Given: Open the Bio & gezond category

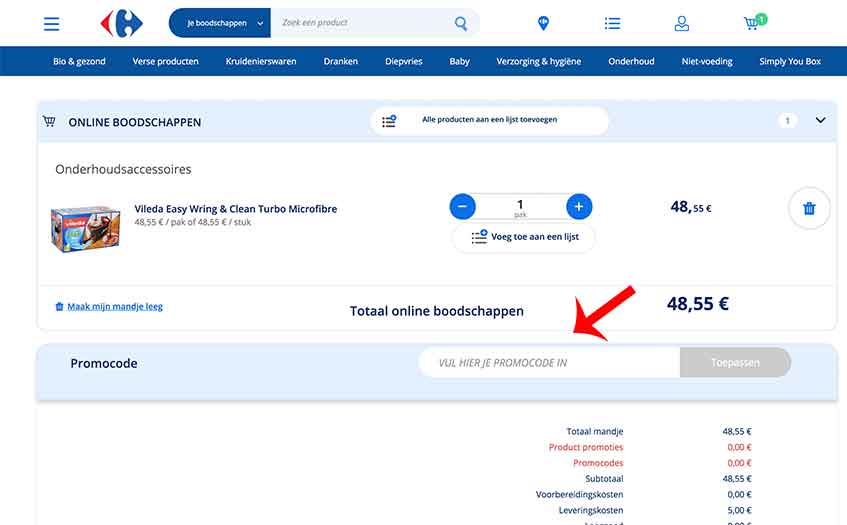Looking at the screenshot, I should pos(79,61).
